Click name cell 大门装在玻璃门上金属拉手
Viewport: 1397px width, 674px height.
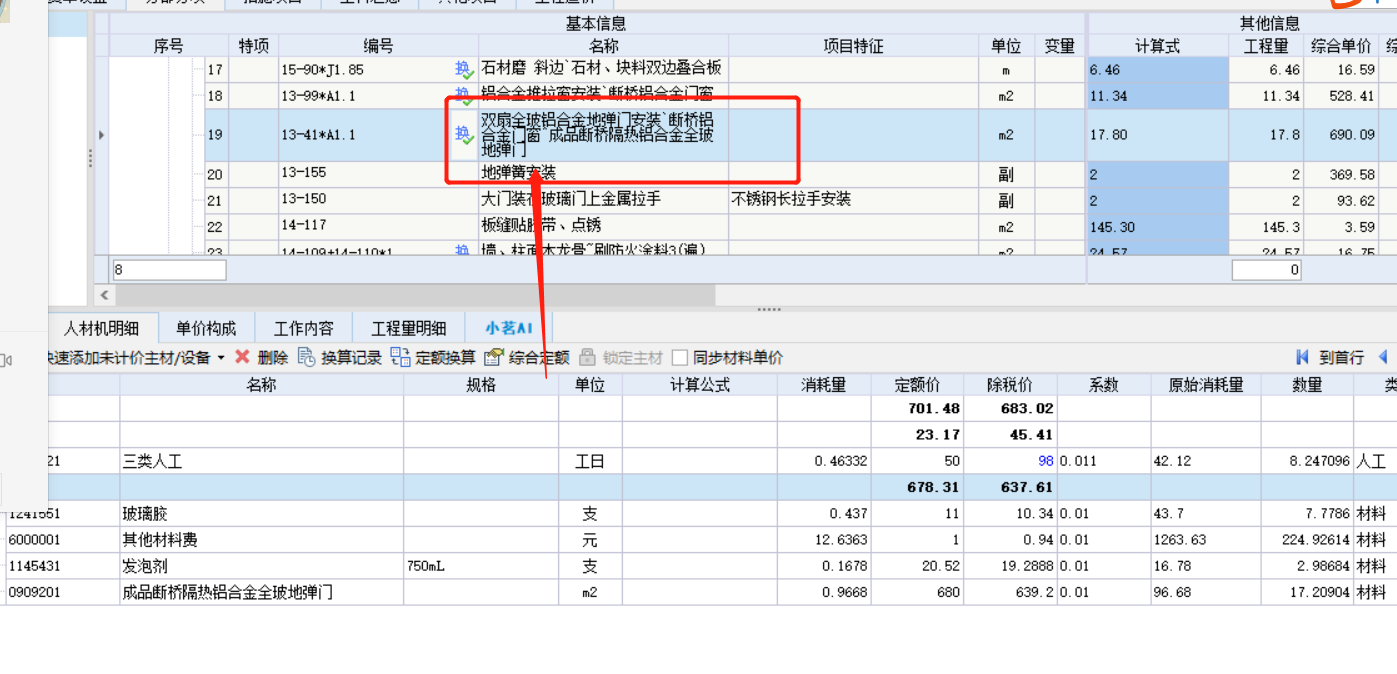[x=603, y=200]
